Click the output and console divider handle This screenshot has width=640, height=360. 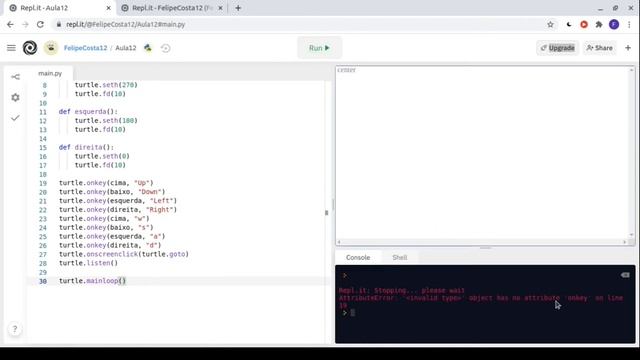[485, 248]
